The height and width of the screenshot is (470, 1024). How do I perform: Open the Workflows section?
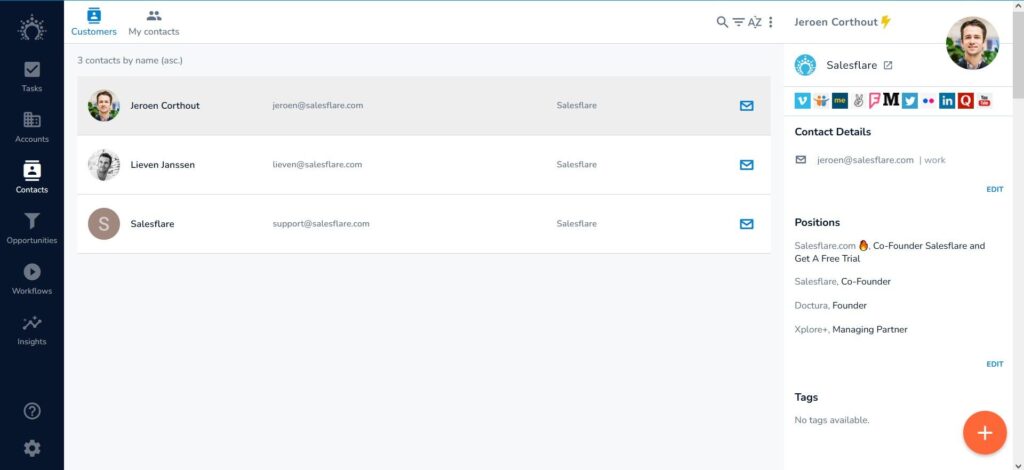(31, 279)
